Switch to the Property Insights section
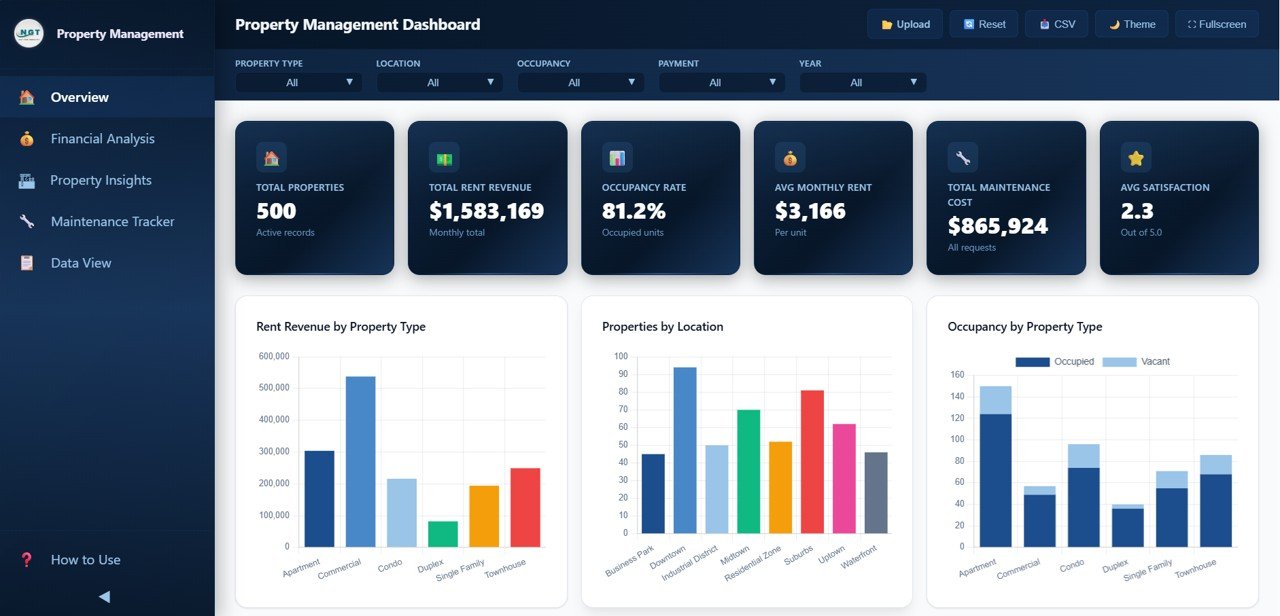The width and height of the screenshot is (1280, 616). pyautogui.click(x=101, y=180)
